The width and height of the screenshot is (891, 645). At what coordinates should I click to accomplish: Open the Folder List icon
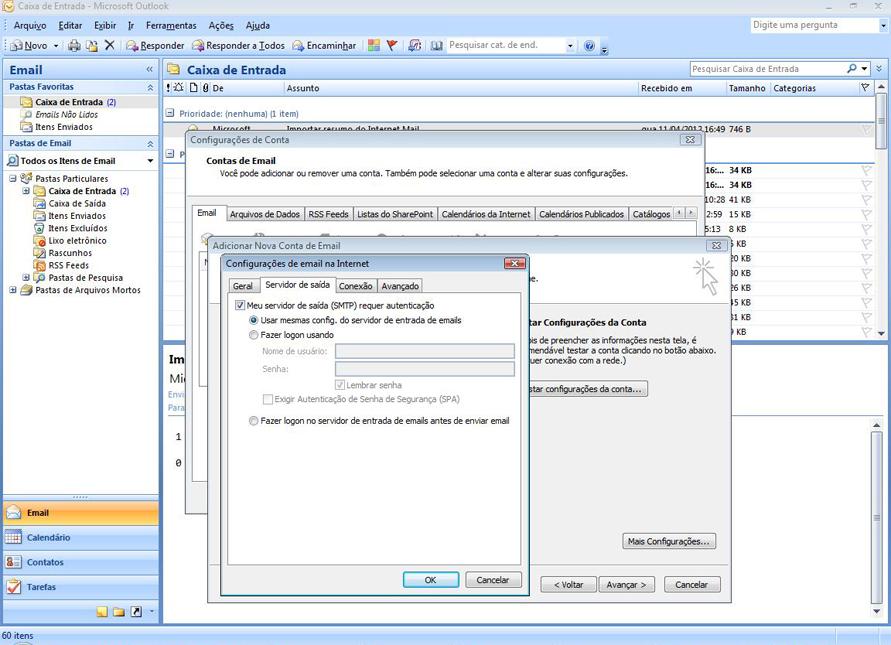119,611
